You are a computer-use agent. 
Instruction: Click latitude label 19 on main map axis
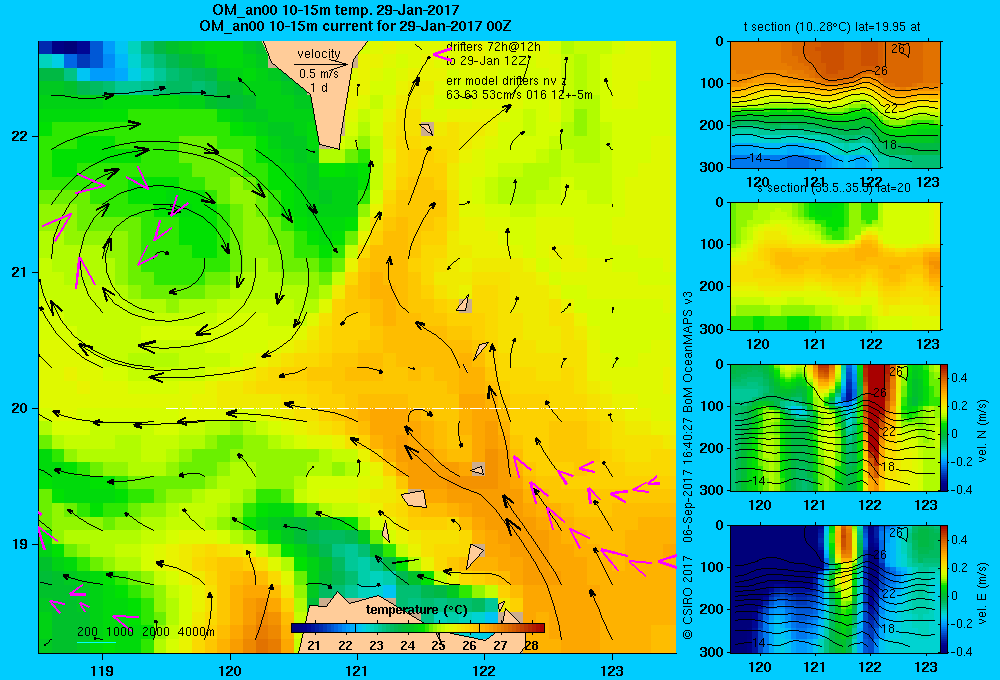point(20,544)
